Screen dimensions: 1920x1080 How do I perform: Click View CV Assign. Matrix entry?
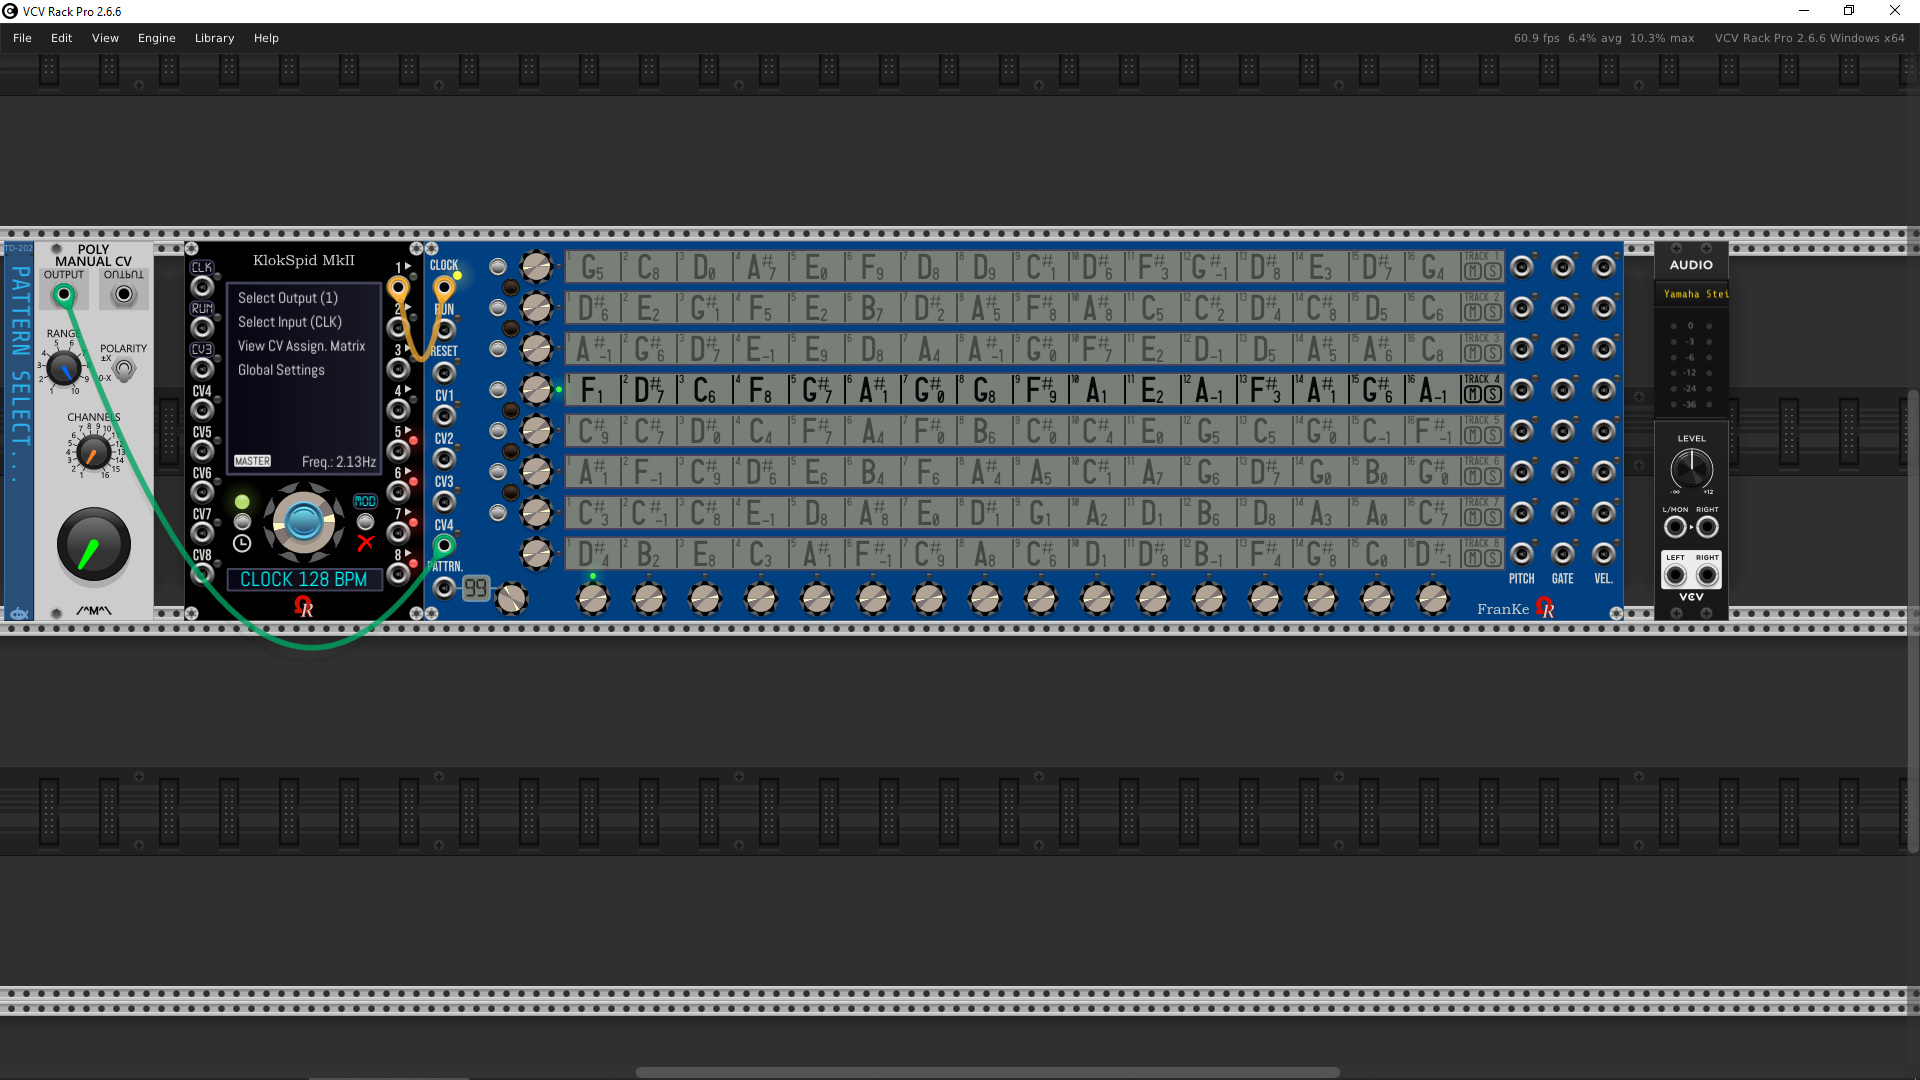pos(301,346)
